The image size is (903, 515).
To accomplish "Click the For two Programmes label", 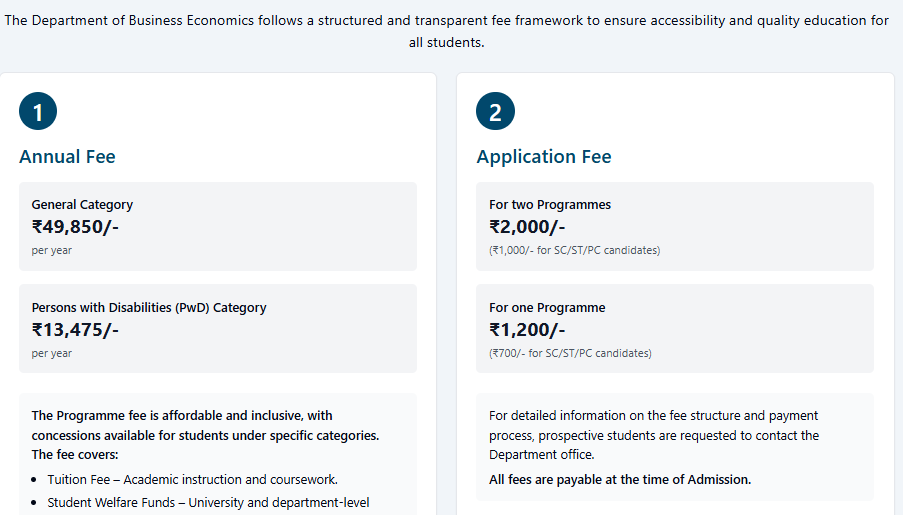I will point(550,205).
